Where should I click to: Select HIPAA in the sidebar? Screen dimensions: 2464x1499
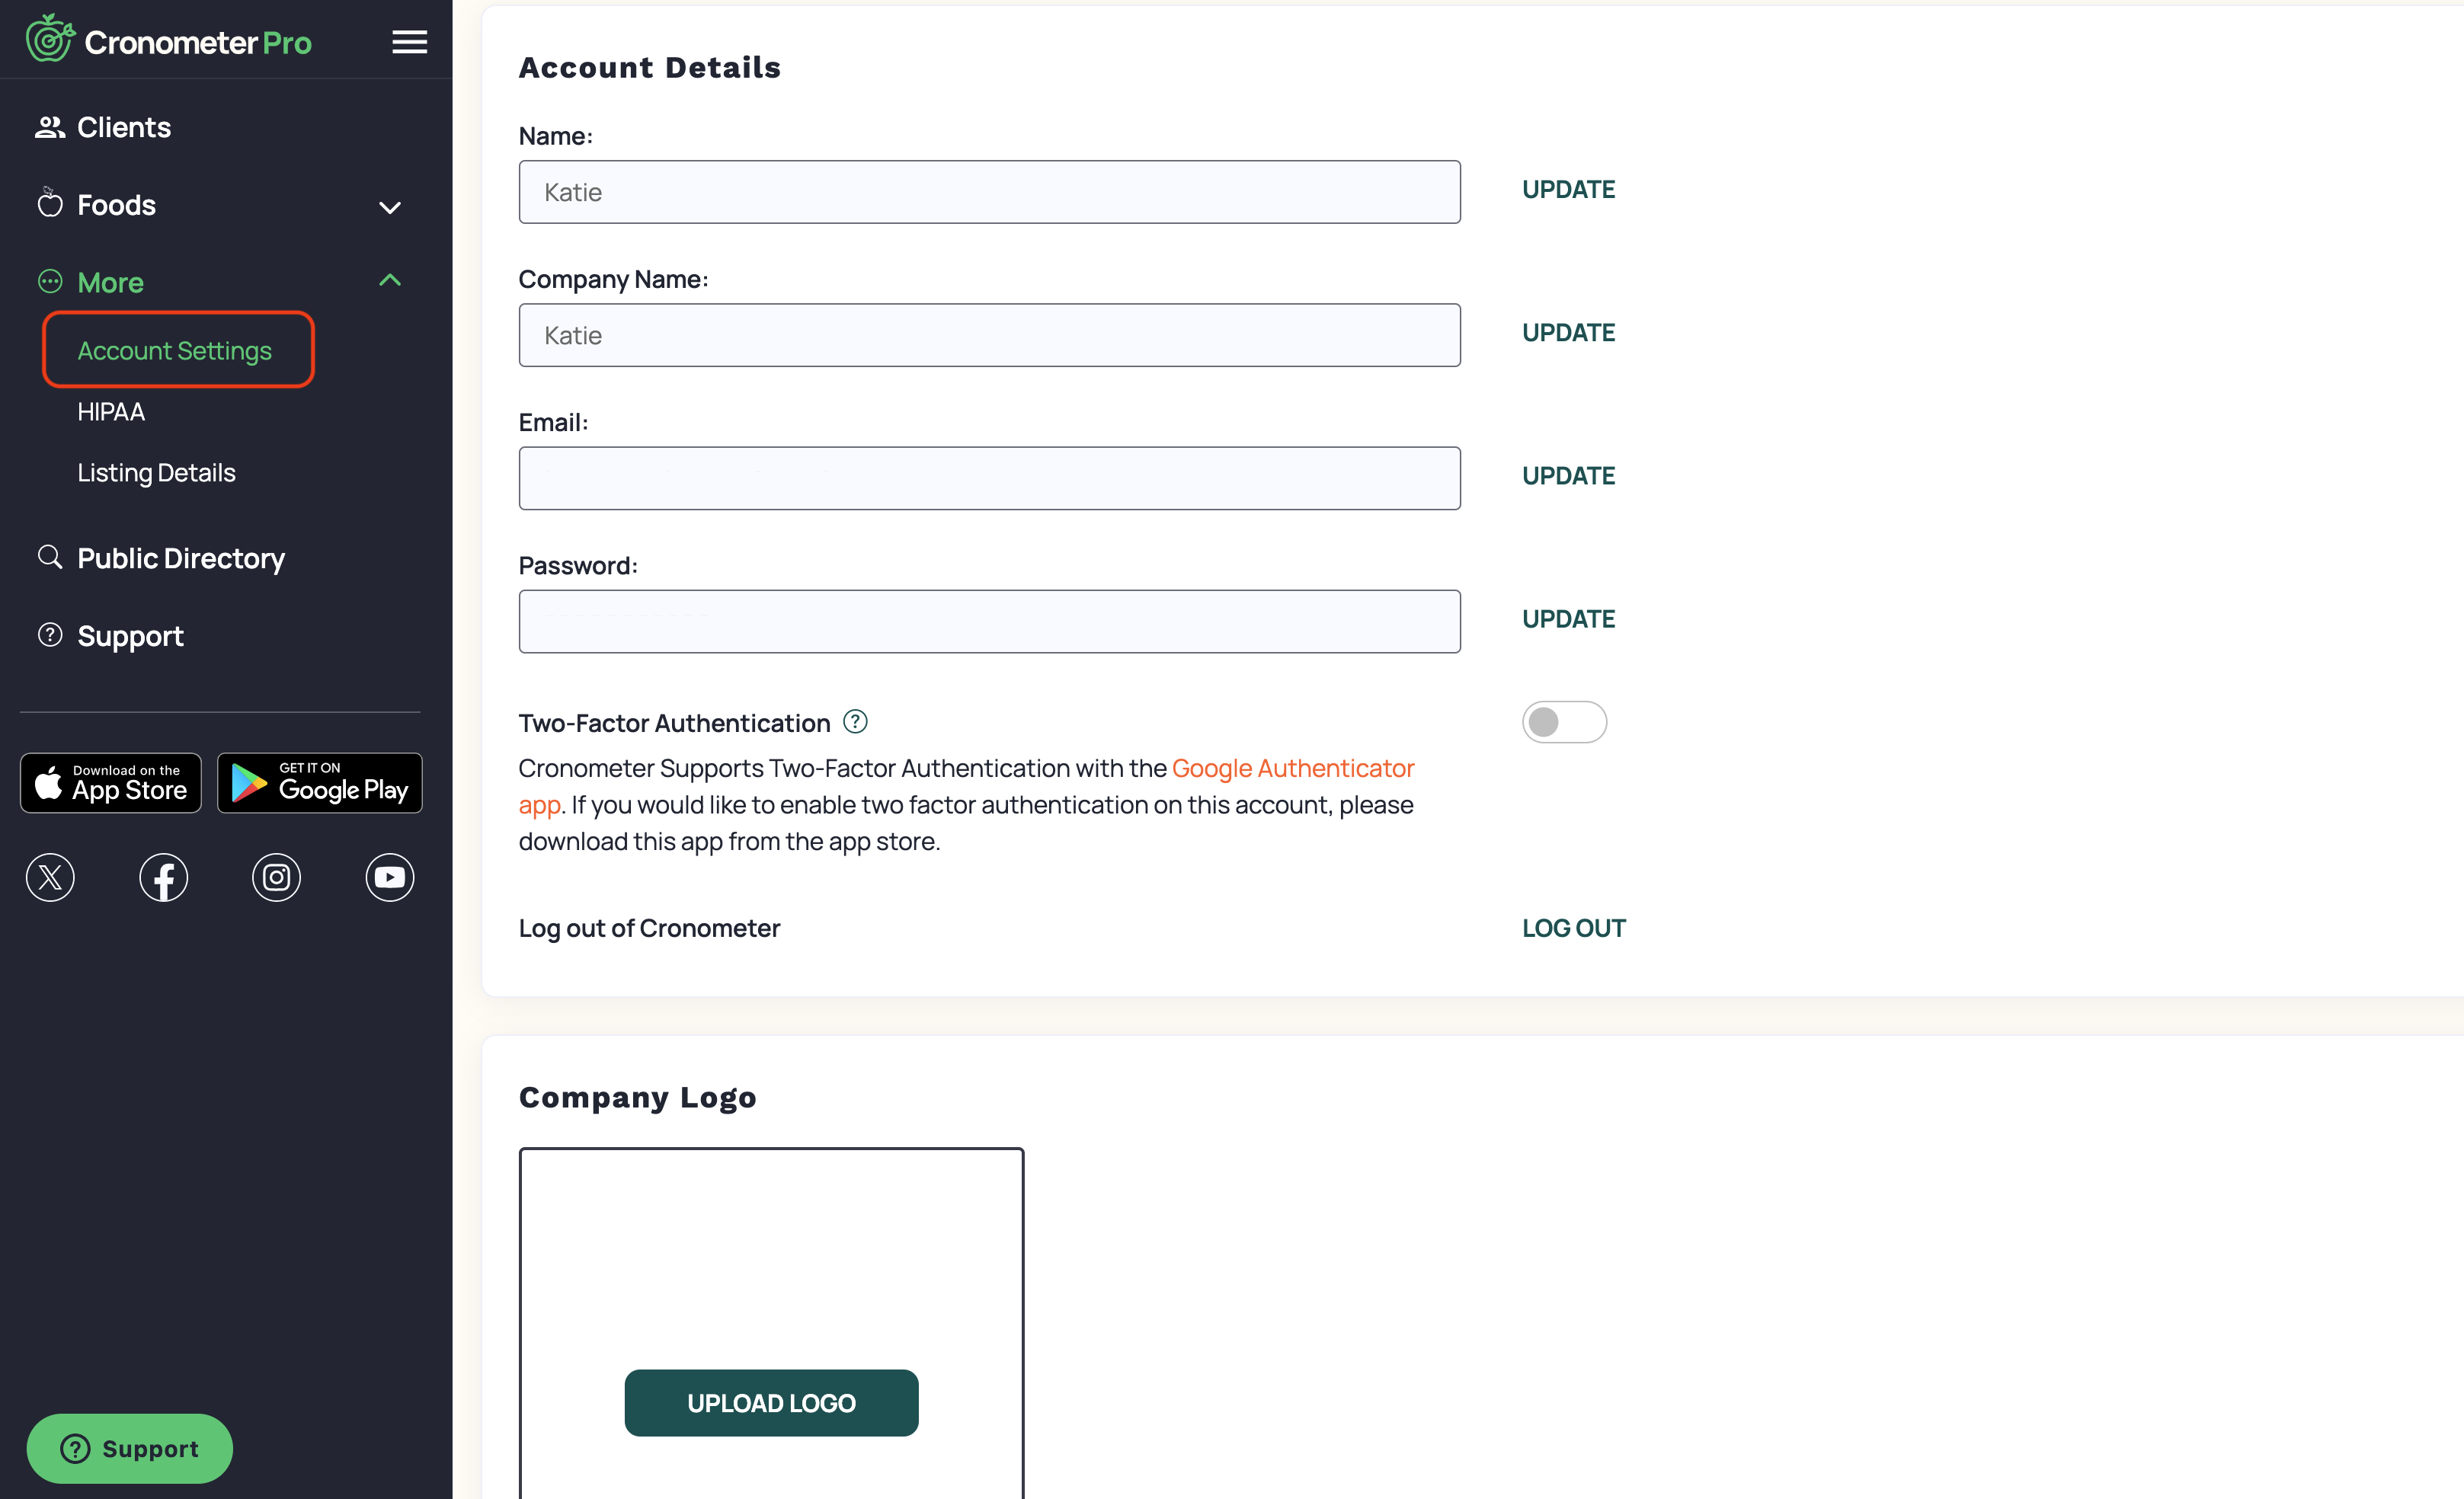click(x=111, y=411)
